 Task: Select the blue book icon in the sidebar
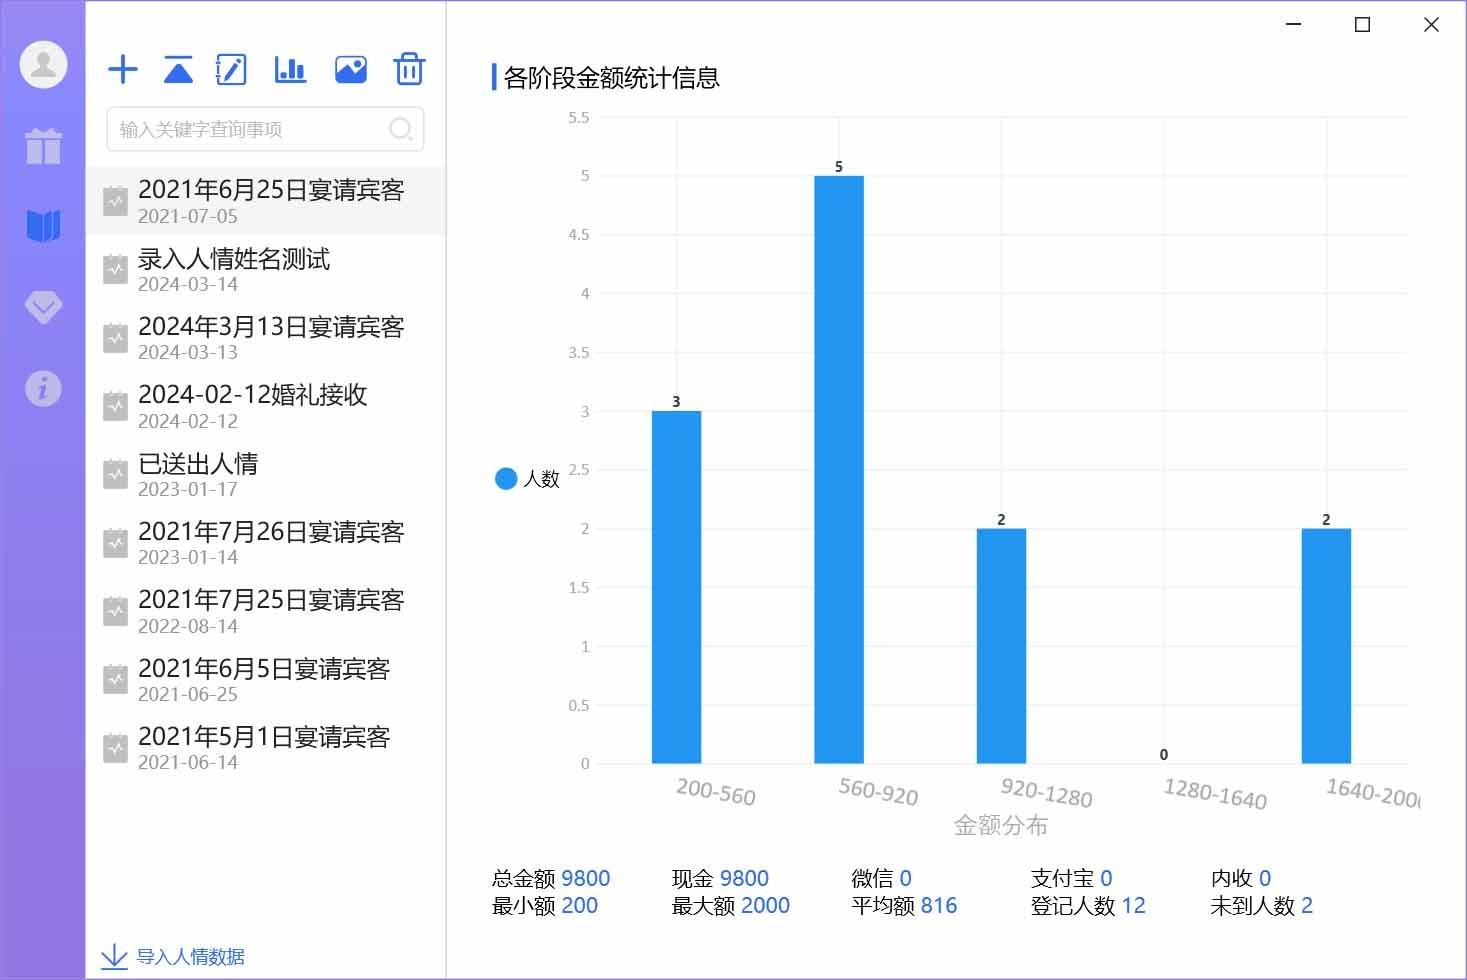(x=42, y=225)
